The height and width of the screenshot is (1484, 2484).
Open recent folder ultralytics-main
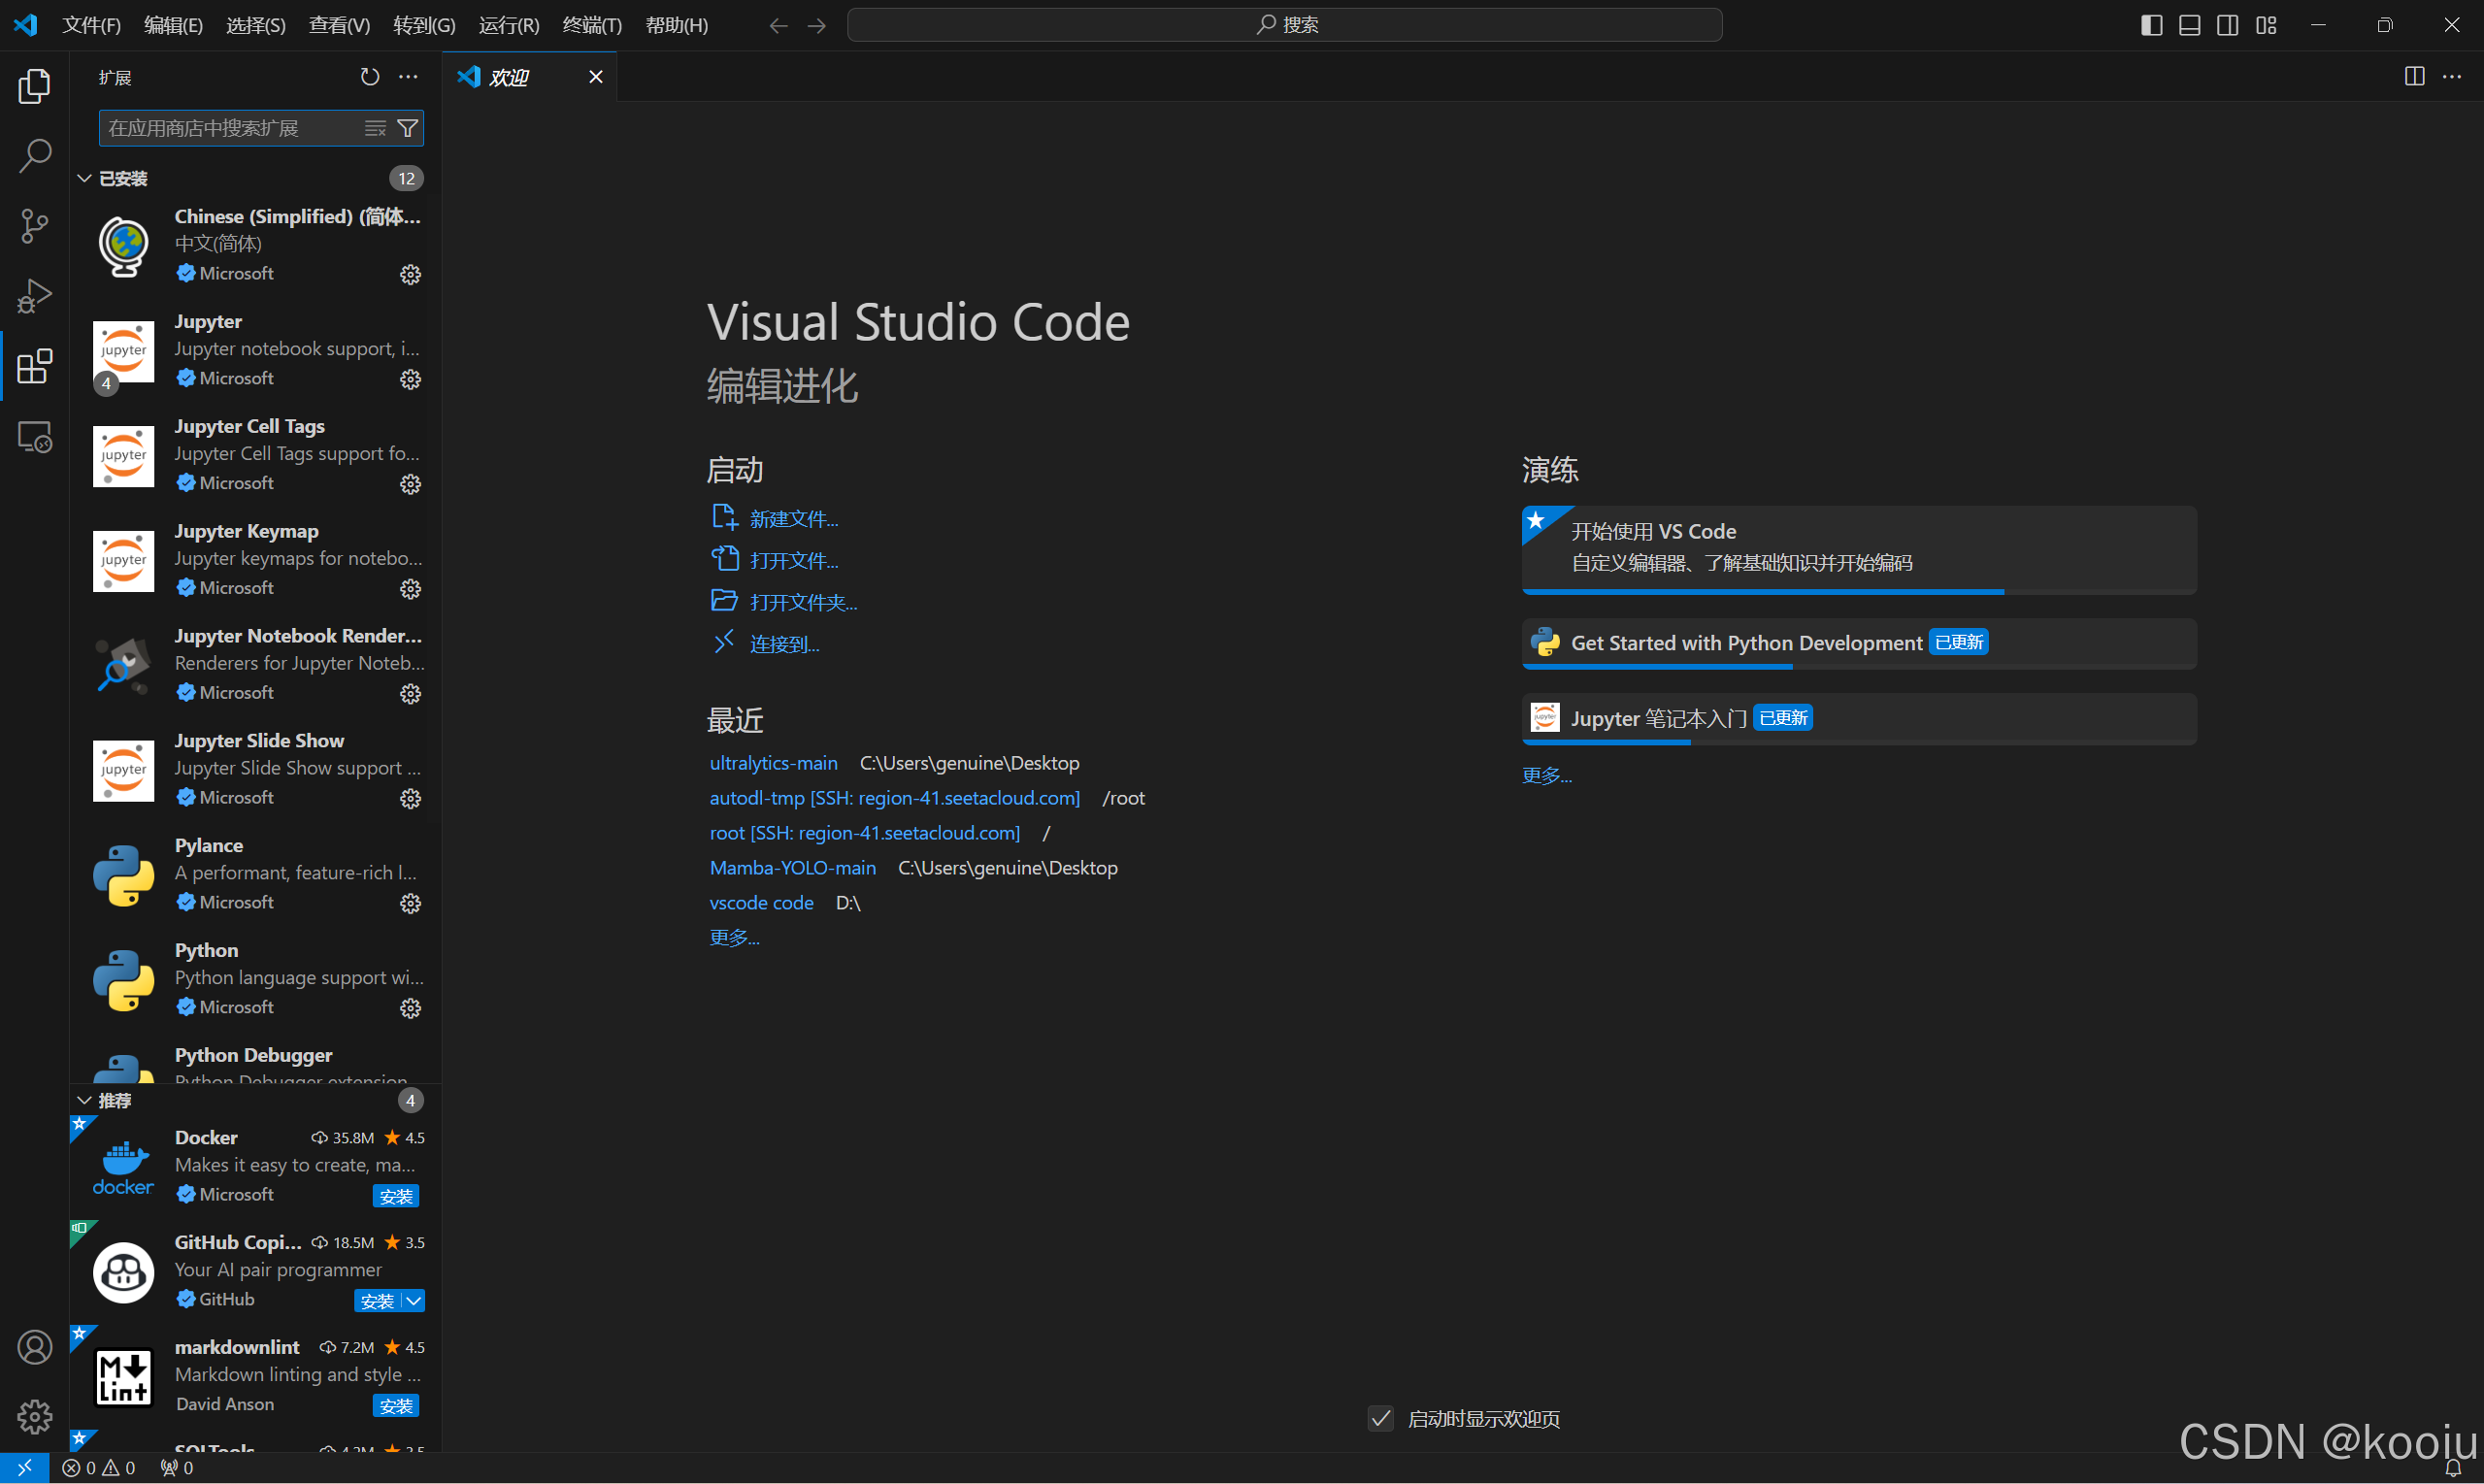pos(773,763)
